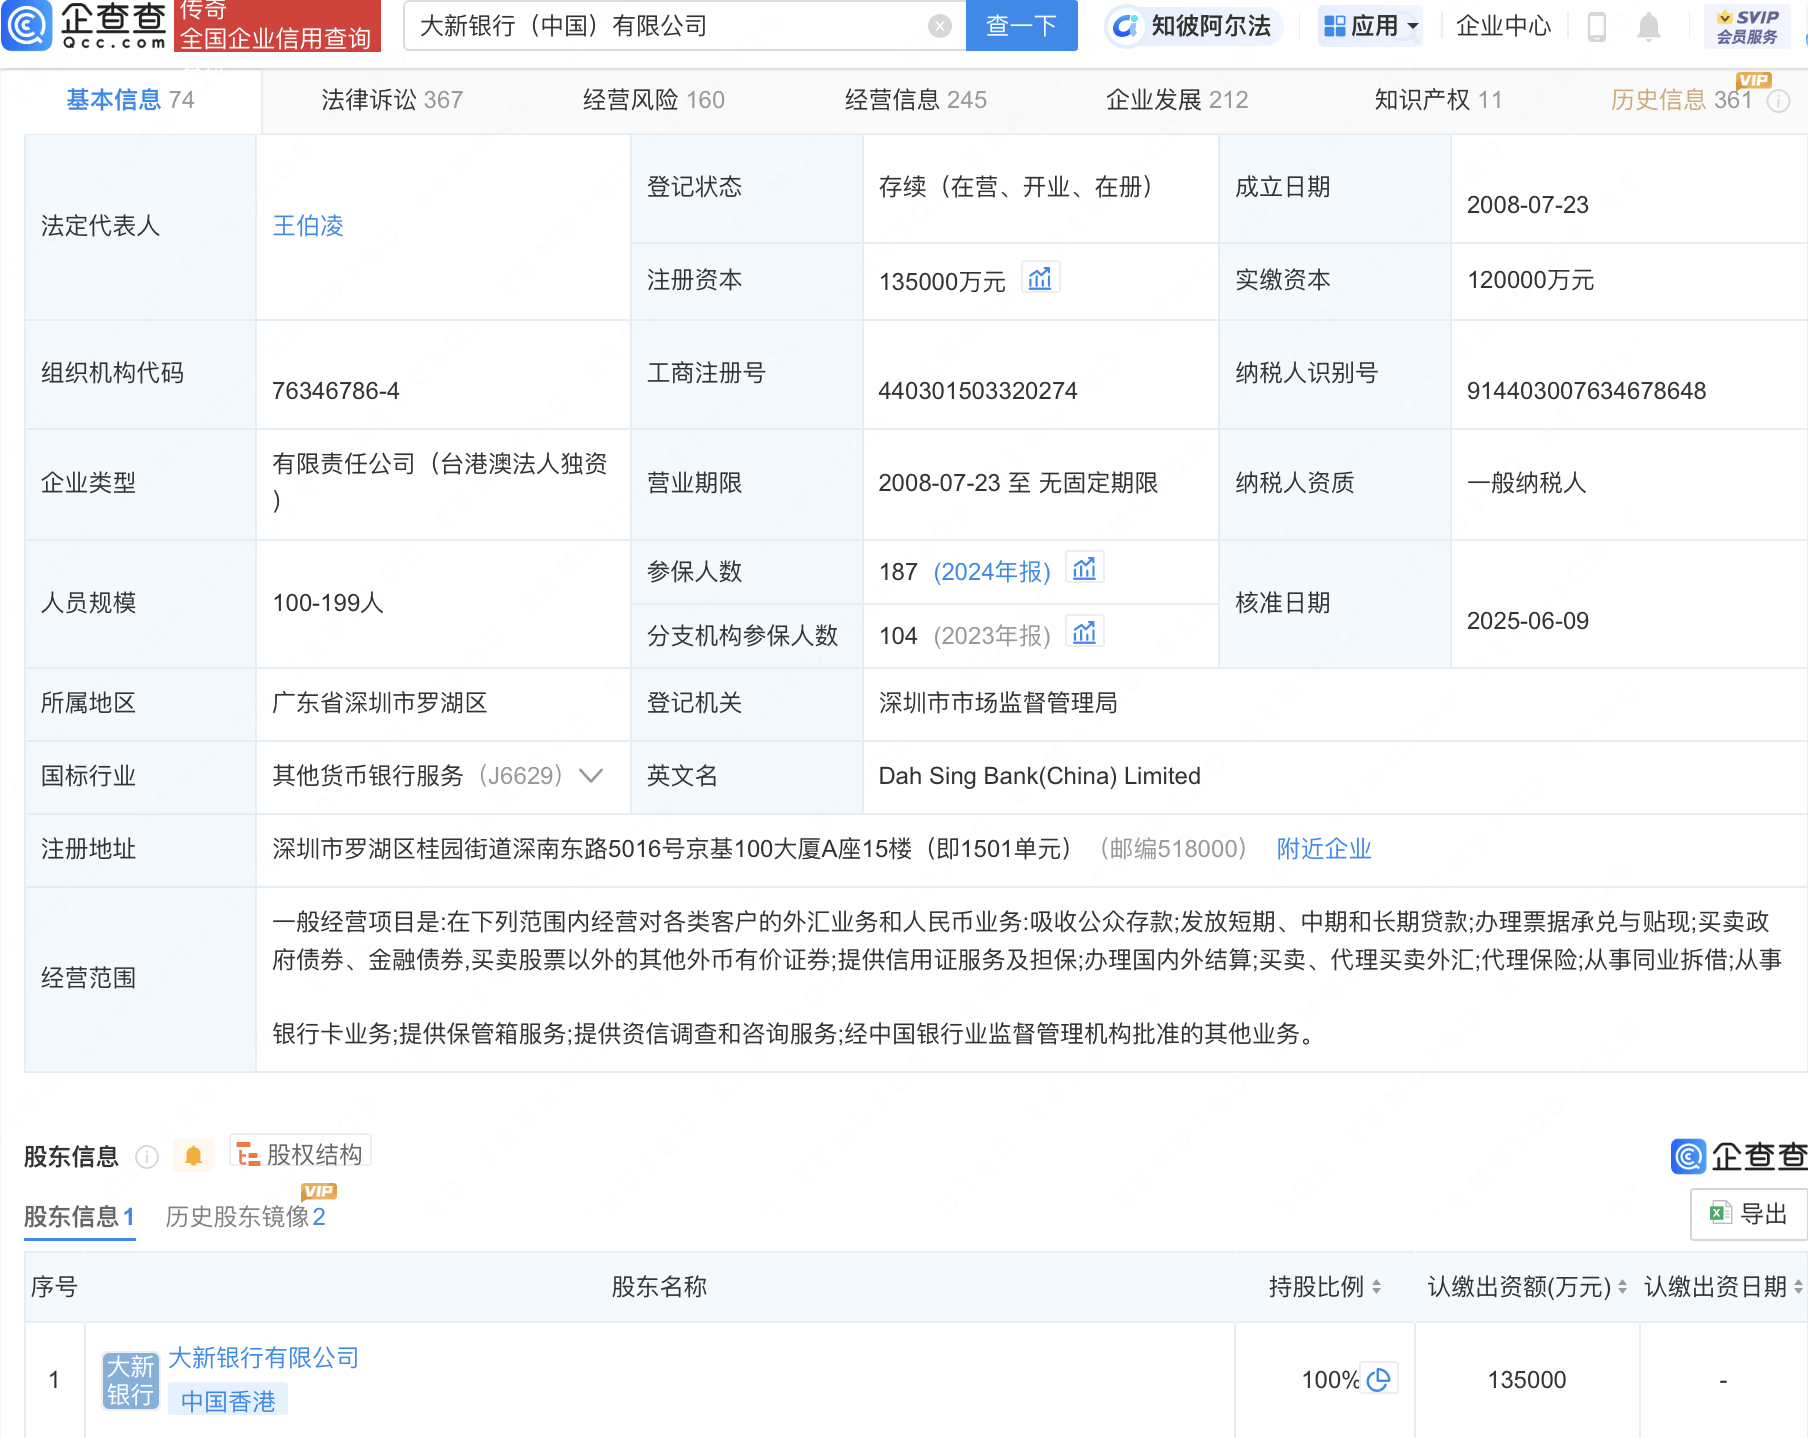Open legal representative 王伯凌 link
The image size is (1808, 1438).
[x=308, y=226]
